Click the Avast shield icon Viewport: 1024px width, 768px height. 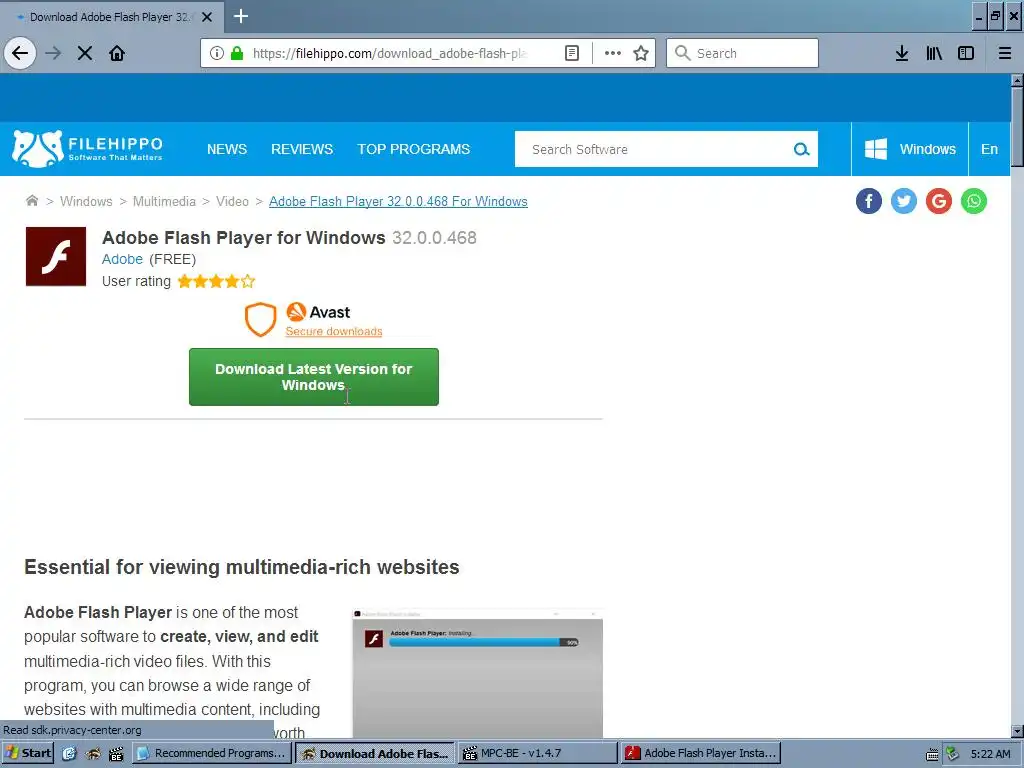(260, 319)
